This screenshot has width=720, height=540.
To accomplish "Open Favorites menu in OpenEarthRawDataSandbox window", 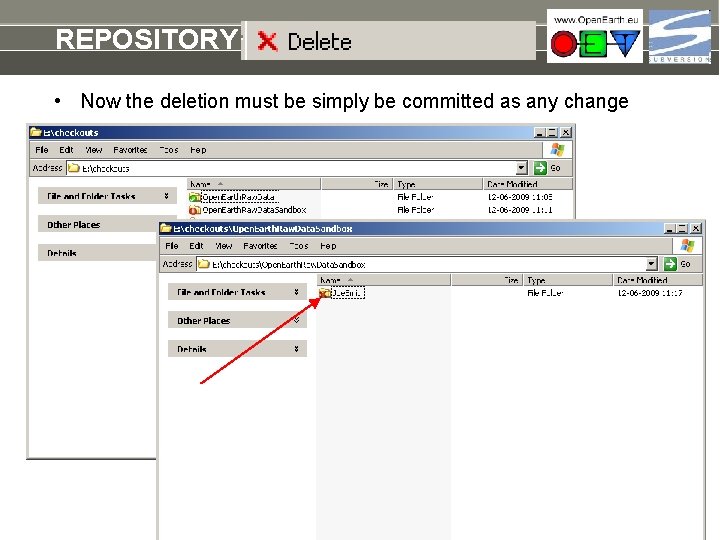I will [260, 246].
